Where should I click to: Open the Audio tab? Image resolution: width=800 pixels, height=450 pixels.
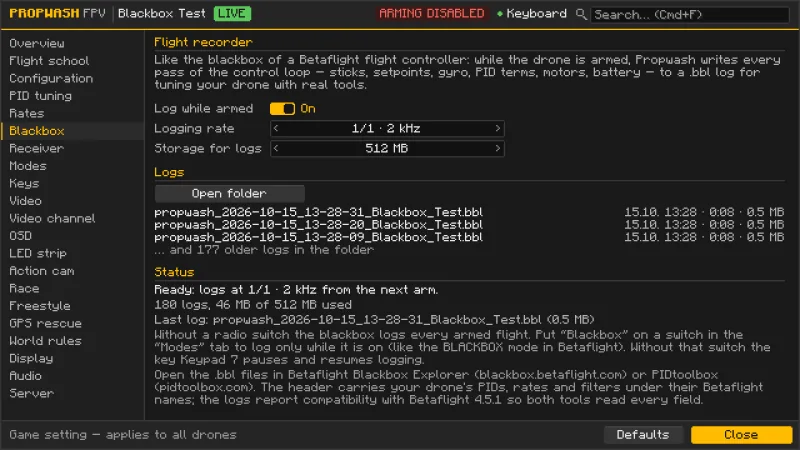[x=72, y=376]
